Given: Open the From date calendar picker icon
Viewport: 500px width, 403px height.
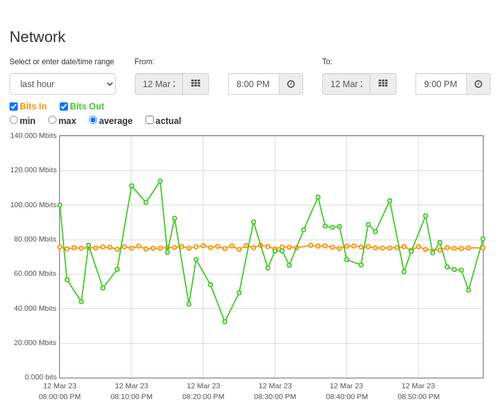Looking at the screenshot, I should [195, 84].
